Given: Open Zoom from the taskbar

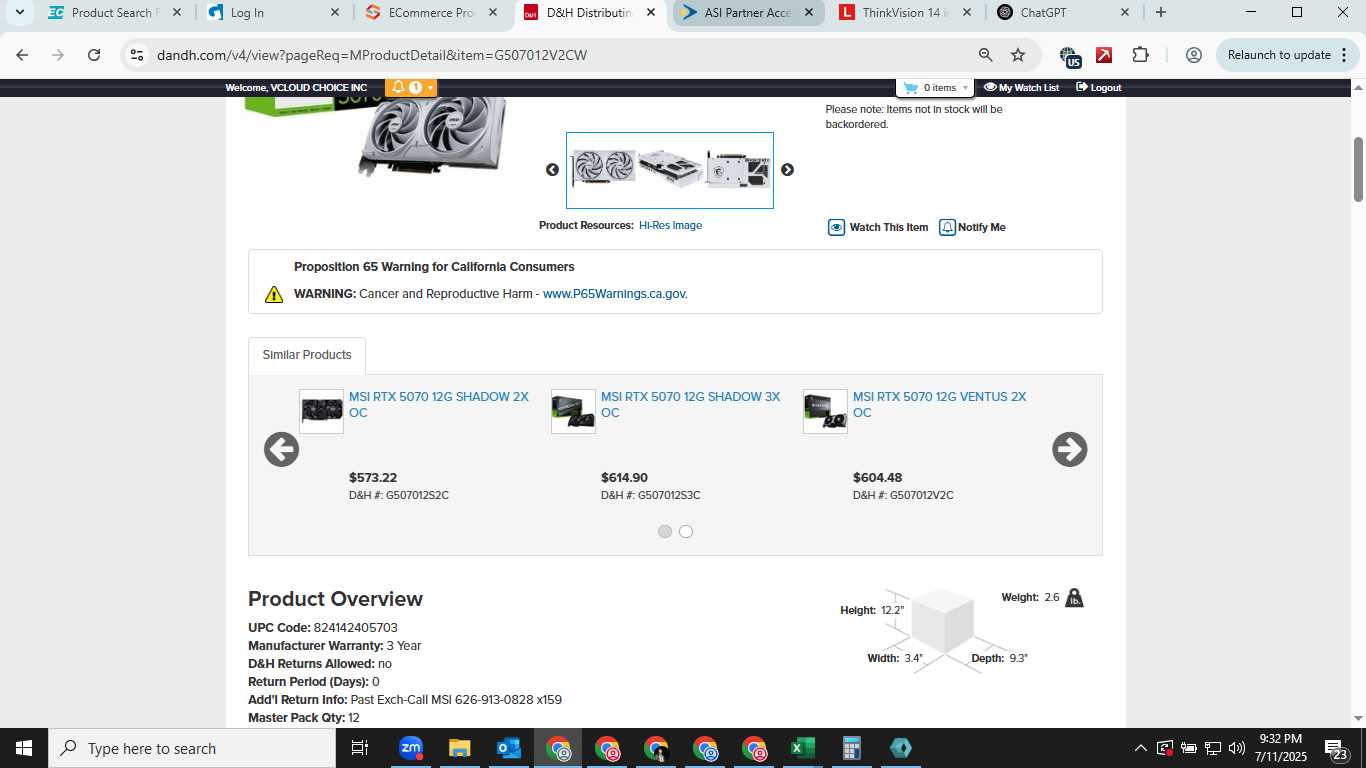Looking at the screenshot, I should pos(410,748).
